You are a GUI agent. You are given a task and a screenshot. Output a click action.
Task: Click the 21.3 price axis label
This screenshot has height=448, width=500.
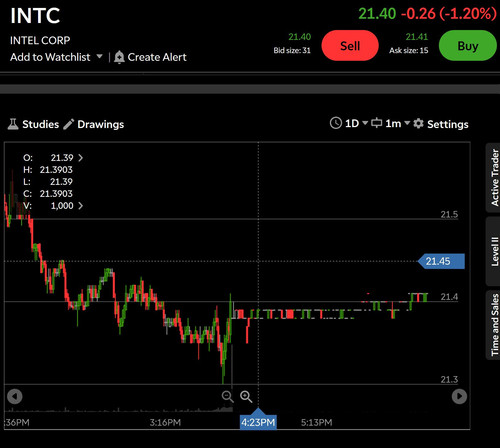(x=449, y=379)
